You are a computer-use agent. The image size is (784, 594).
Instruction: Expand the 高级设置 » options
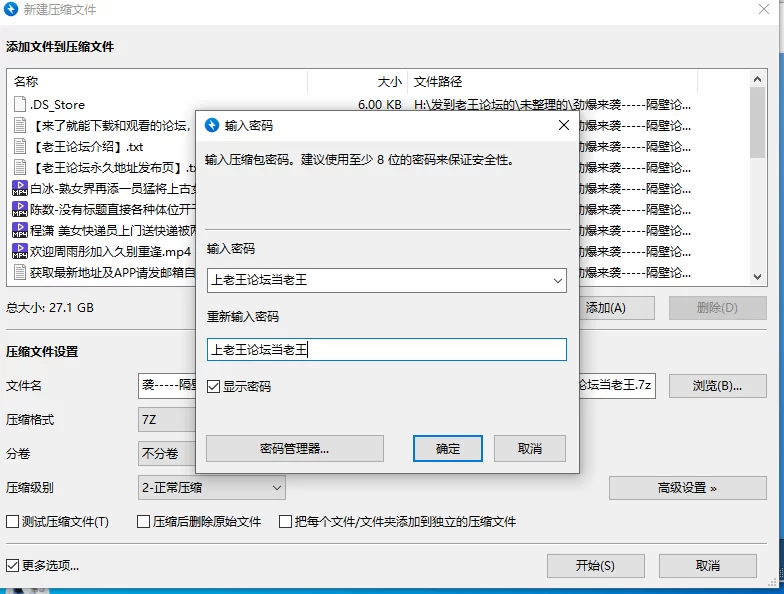click(687, 488)
